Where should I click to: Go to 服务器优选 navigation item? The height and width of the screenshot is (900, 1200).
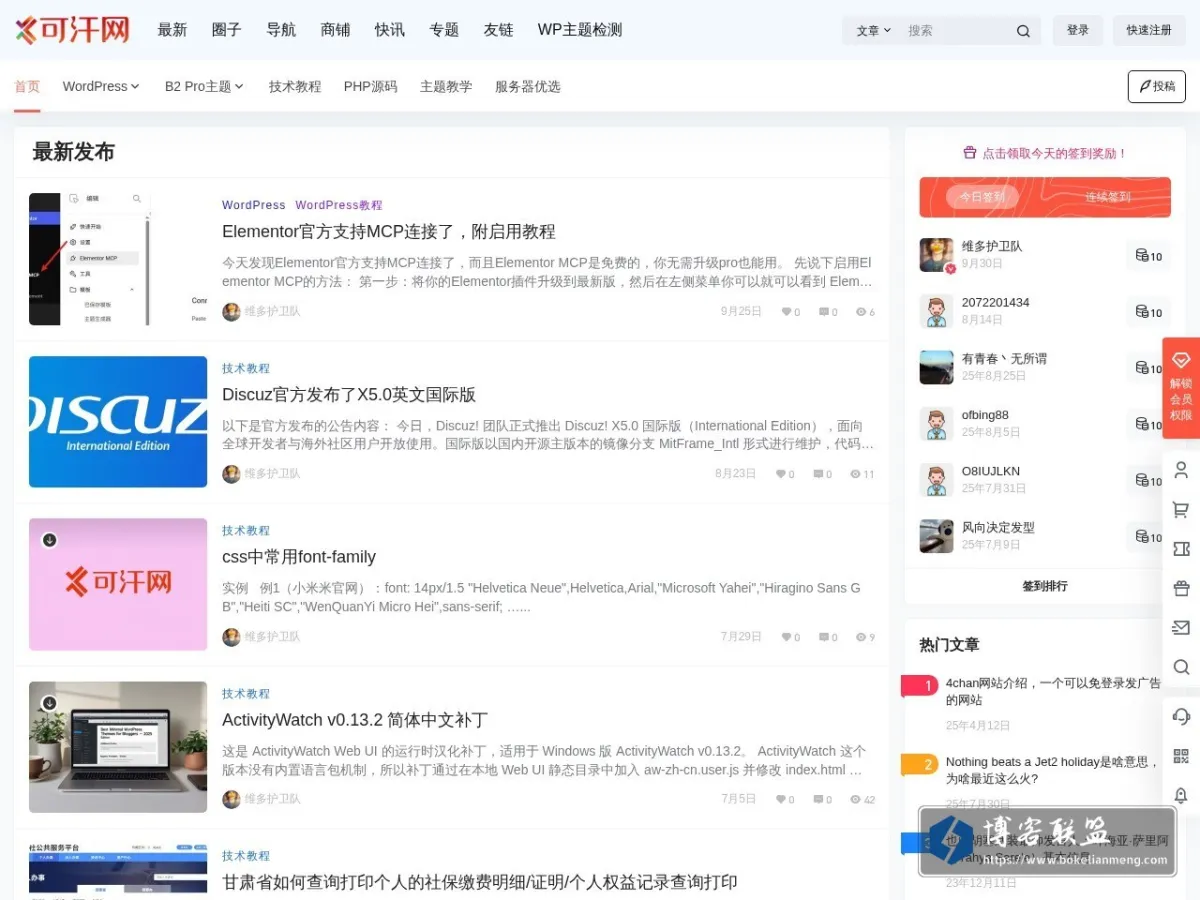click(528, 87)
